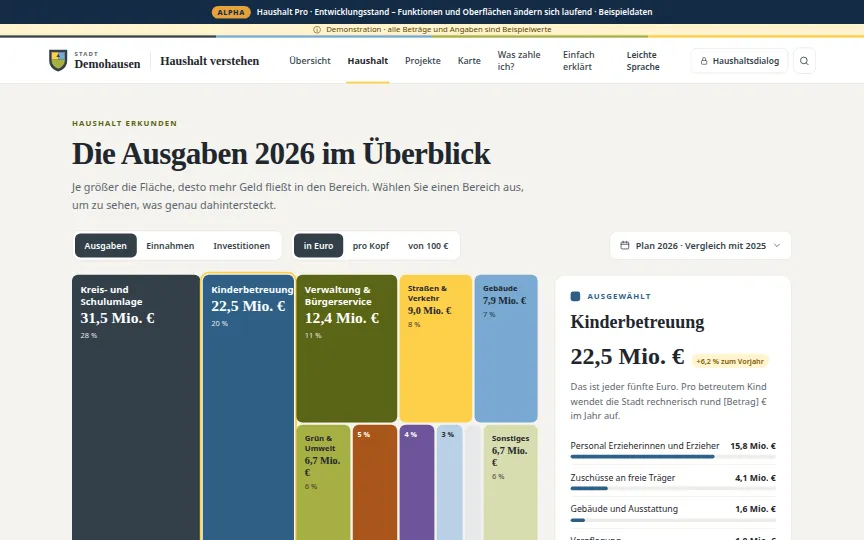Screen dimensions: 864x540
Task: Click Personal Erzieherinnen progress bar
Action: [x=673, y=457]
